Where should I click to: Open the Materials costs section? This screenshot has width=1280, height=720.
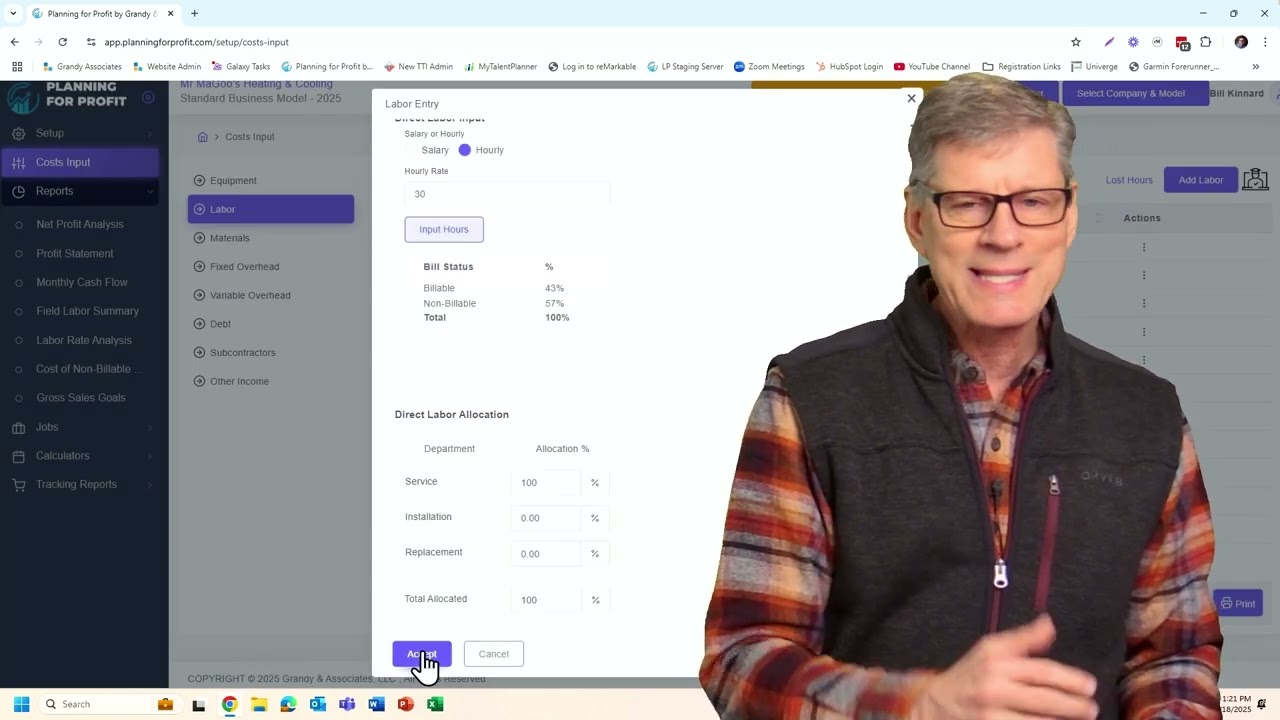click(271, 238)
